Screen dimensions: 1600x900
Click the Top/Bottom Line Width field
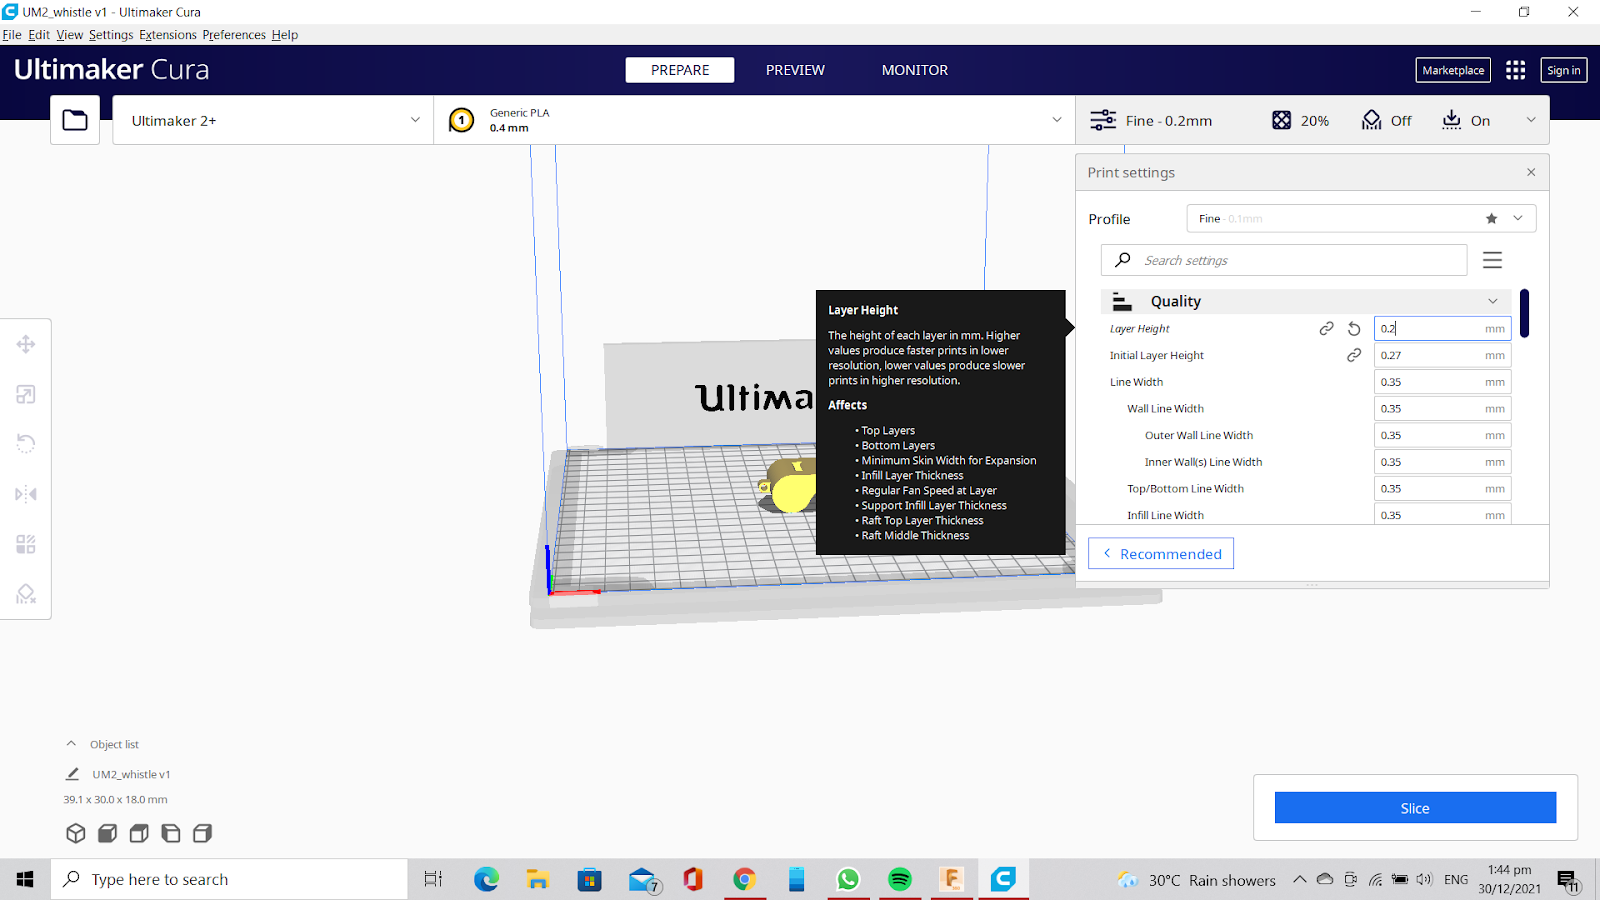[1442, 488]
